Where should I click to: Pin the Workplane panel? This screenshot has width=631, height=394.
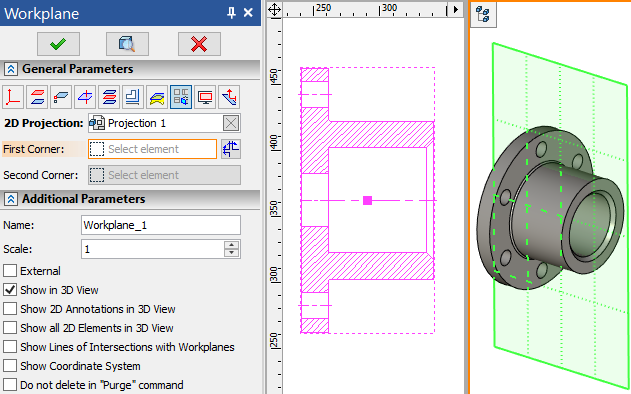[x=231, y=13]
